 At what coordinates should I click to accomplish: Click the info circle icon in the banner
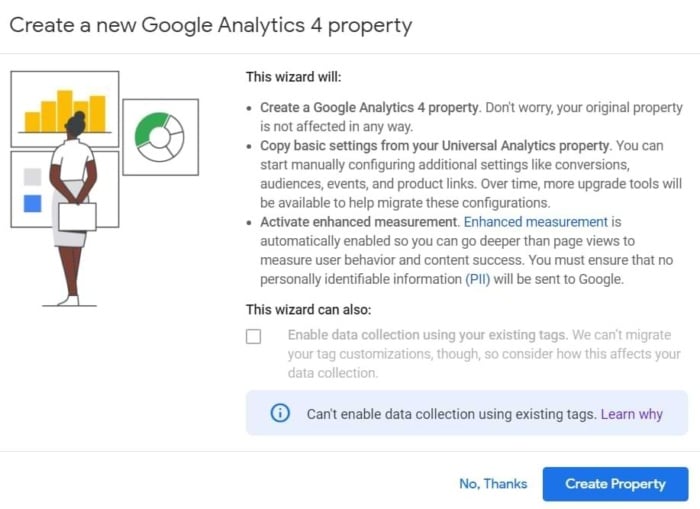(280, 413)
